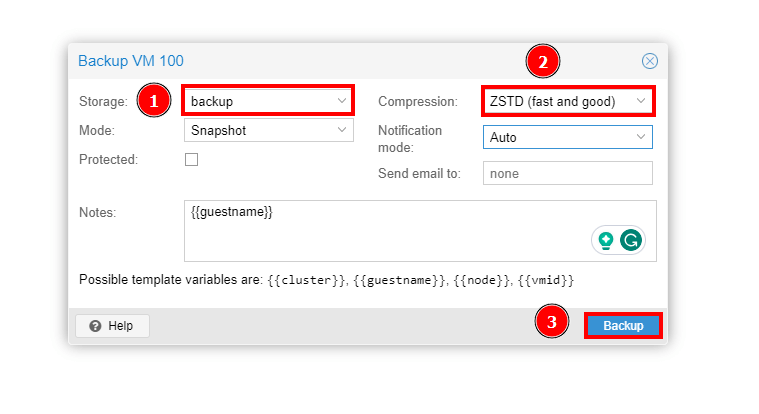Click the red circle badge numbered 2

(542, 62)
